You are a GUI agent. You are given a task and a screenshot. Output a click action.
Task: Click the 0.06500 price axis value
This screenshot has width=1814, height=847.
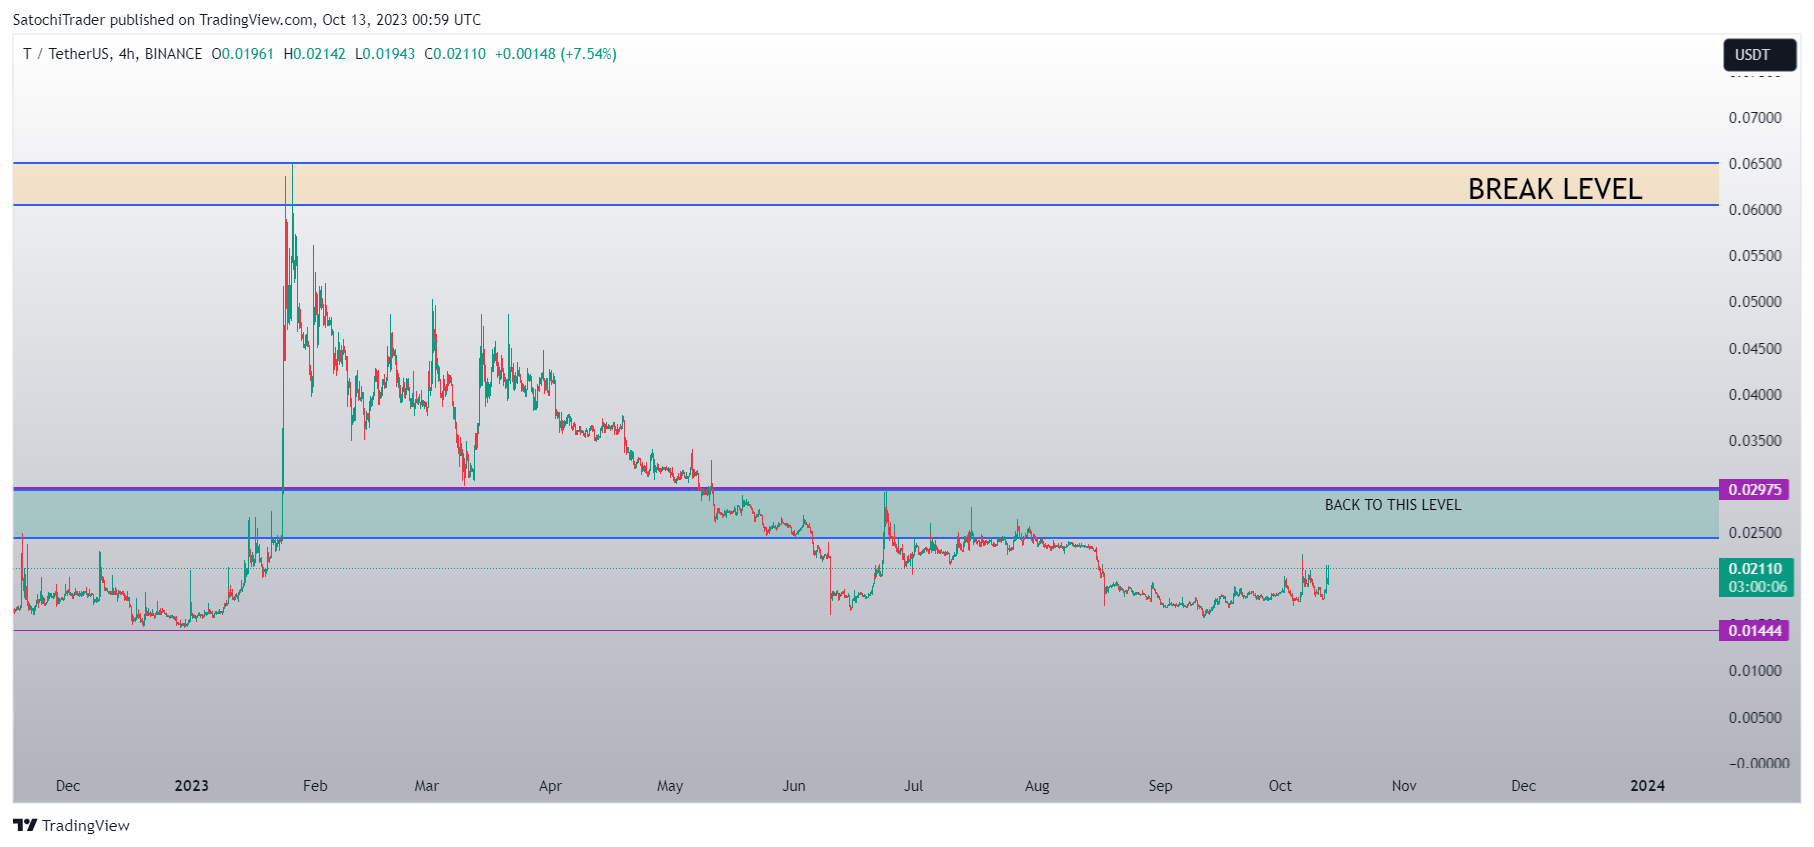click(1755, 164)
